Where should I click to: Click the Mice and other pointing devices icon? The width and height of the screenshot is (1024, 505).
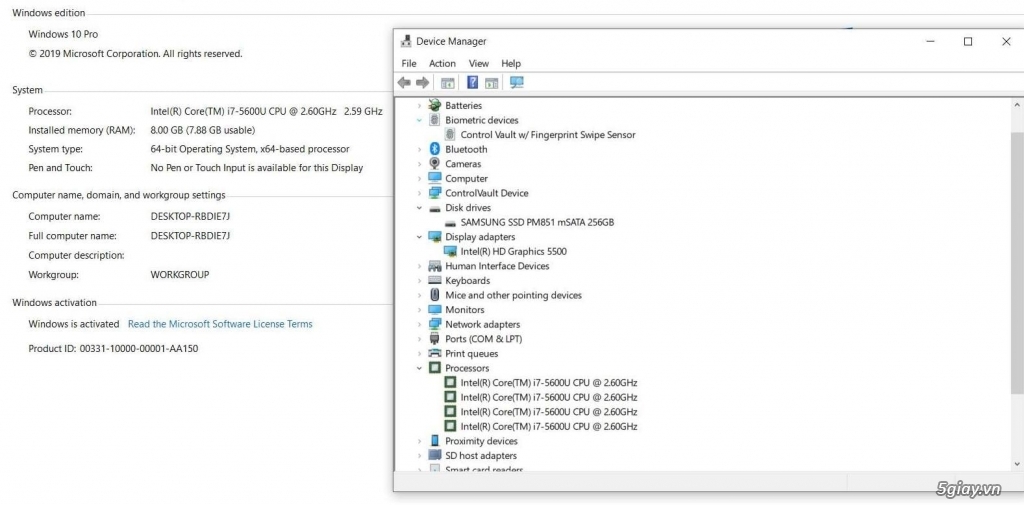tap(434, 295)
